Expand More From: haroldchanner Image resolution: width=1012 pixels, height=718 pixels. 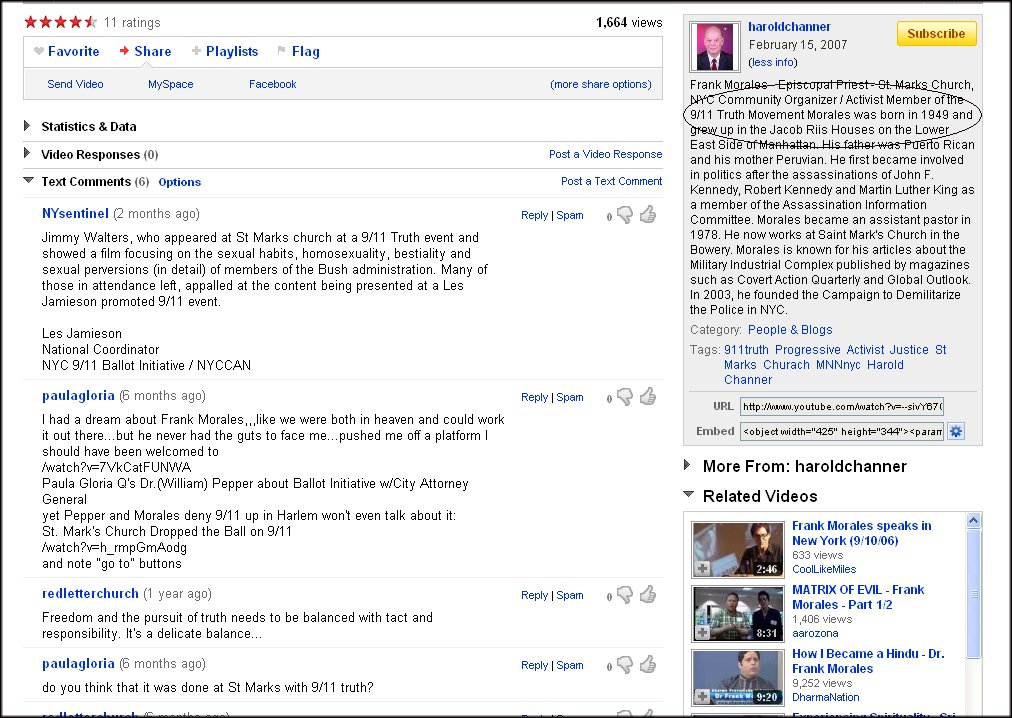pos(687,465)
